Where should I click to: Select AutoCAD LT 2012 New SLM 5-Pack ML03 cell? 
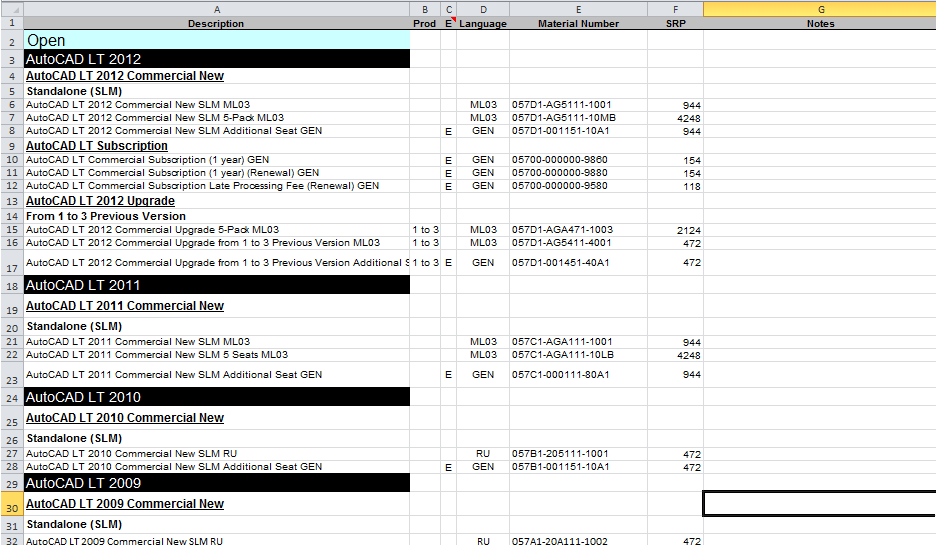[217, 118]
